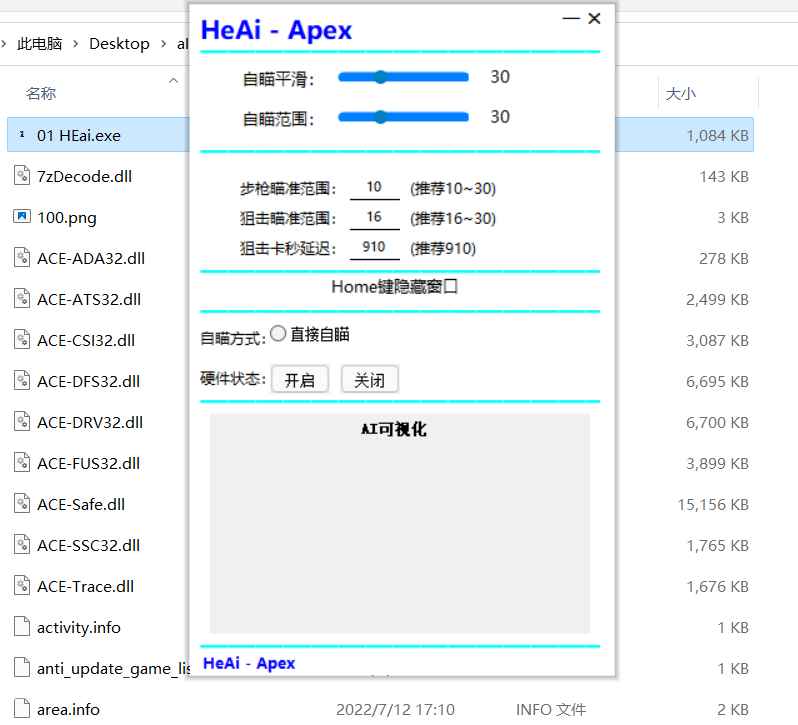Image resolution: width=798 pixels, height=725 pixels.
Task: Click the ACE-Trace.dll file icon
Action: tap(21, 586)
